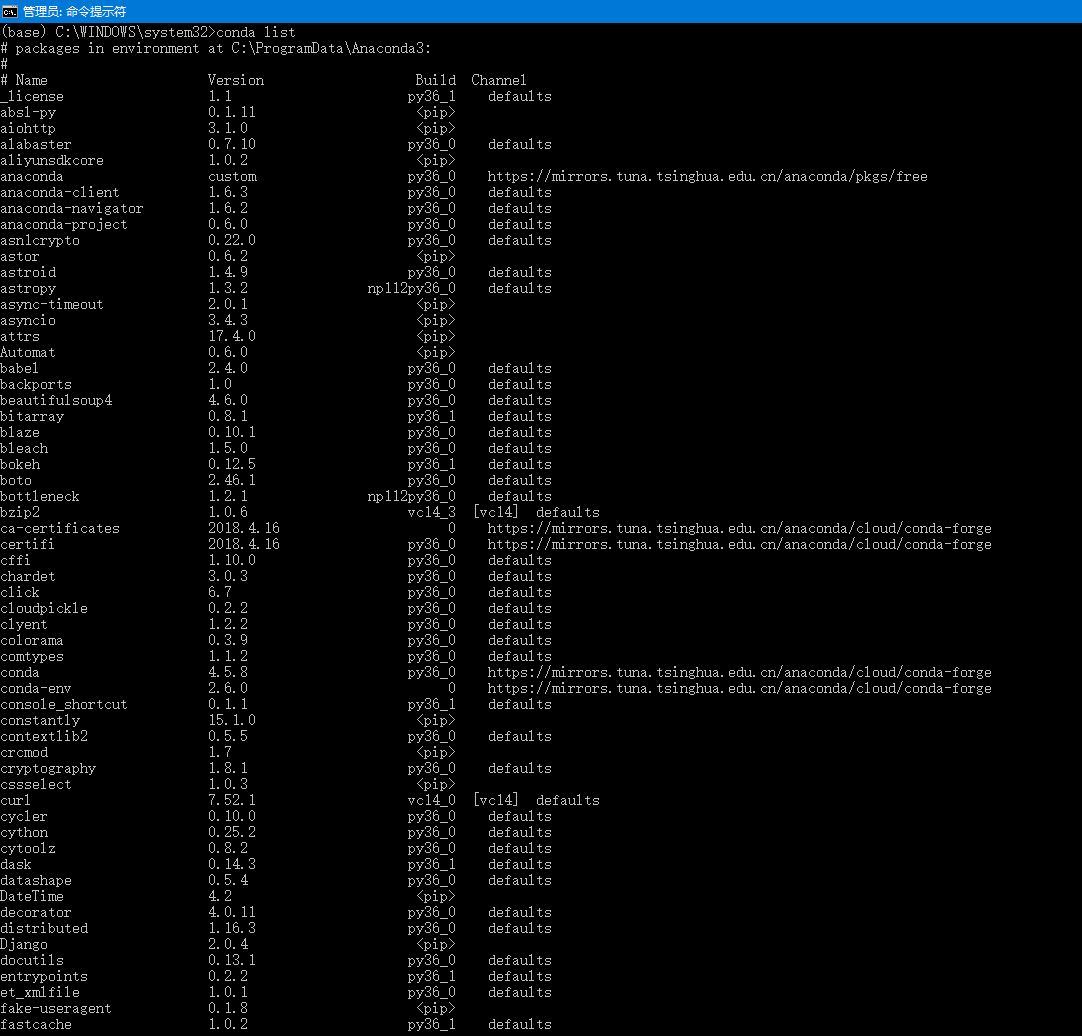The width and height of the screenshot is (1082, 1036).
Task: Click the 'beautifulsoup4' package name
Action: (56, 400)
